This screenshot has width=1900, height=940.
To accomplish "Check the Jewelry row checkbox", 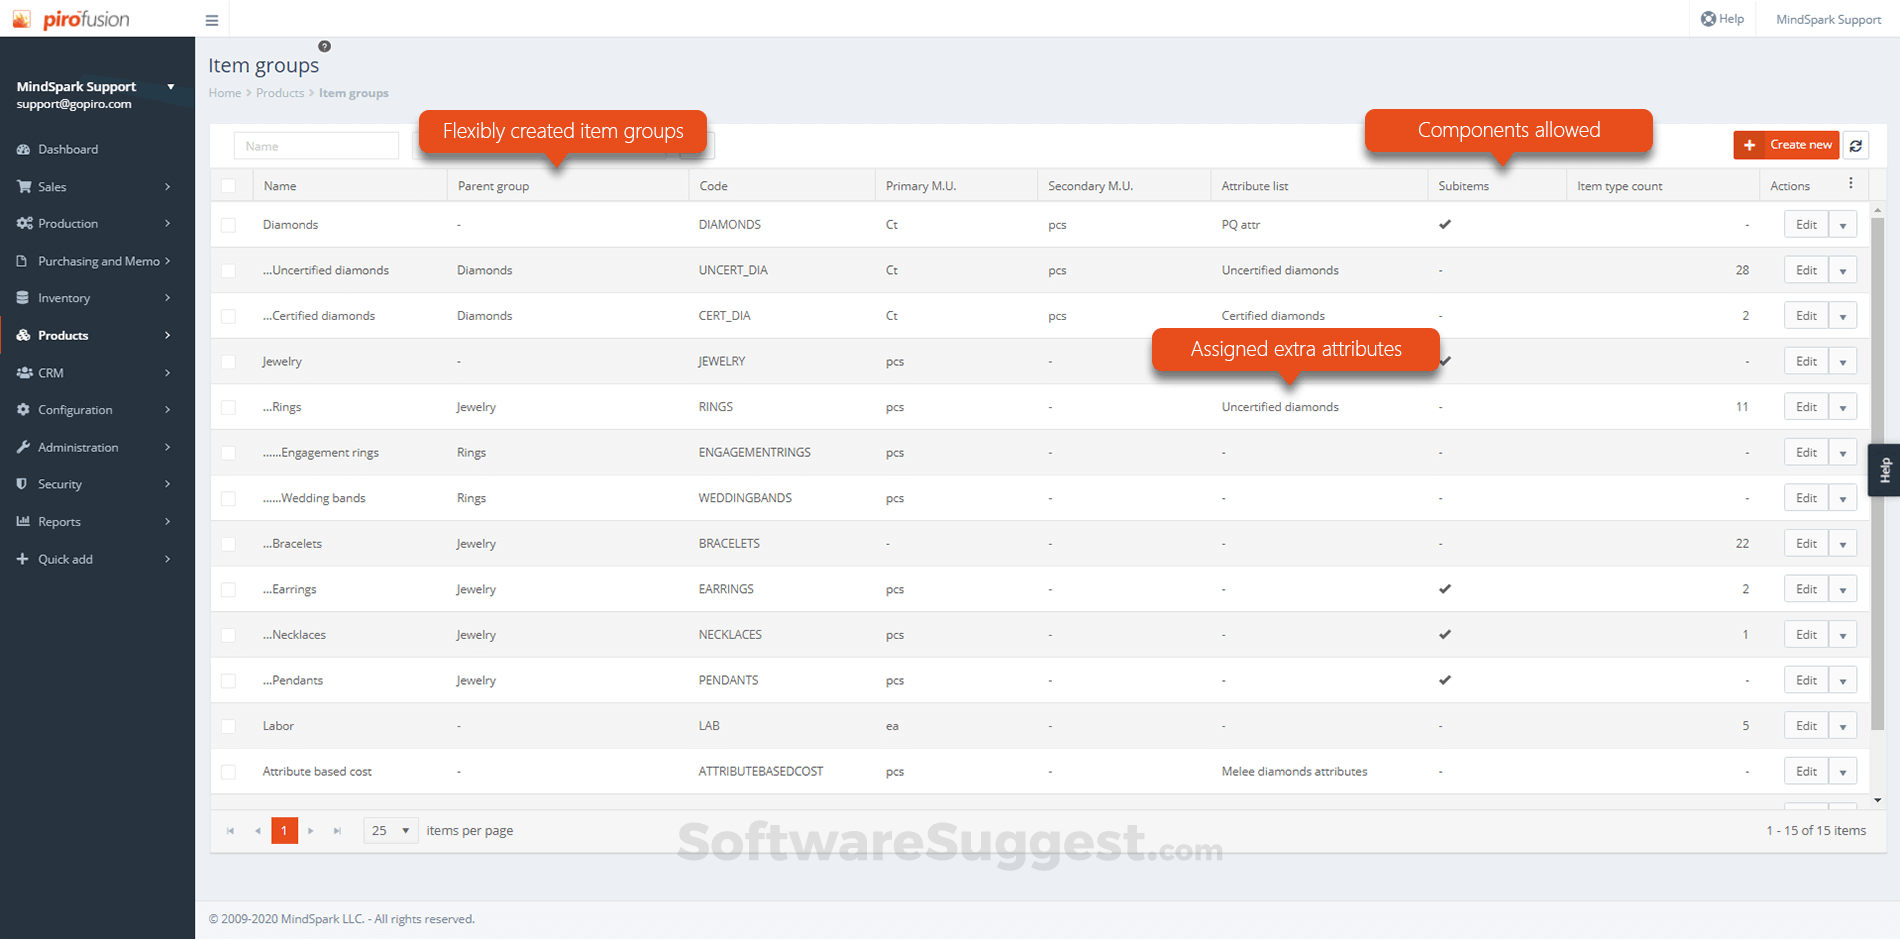I will 229,361.
